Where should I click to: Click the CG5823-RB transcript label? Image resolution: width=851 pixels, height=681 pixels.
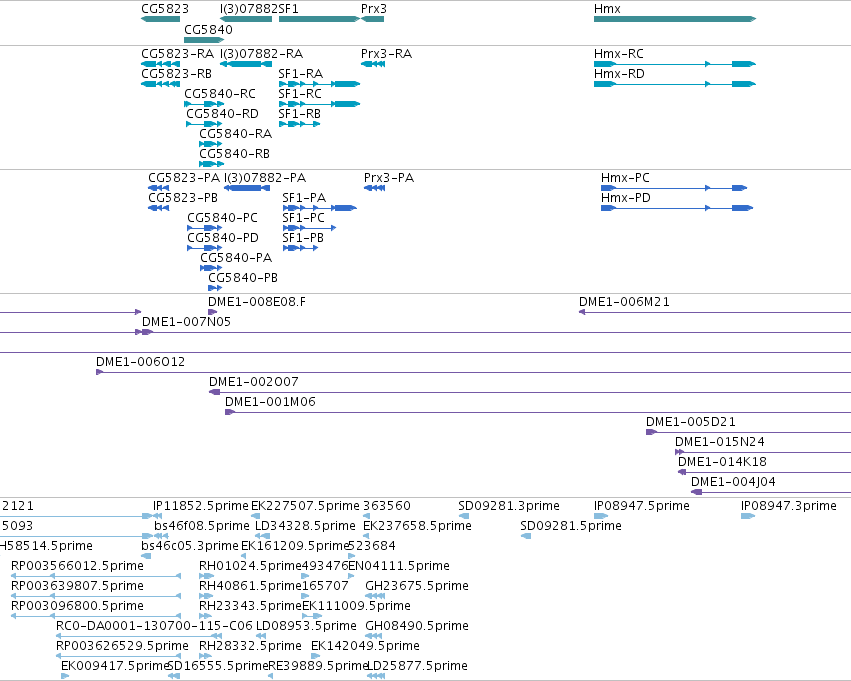[x=176, y=74]
